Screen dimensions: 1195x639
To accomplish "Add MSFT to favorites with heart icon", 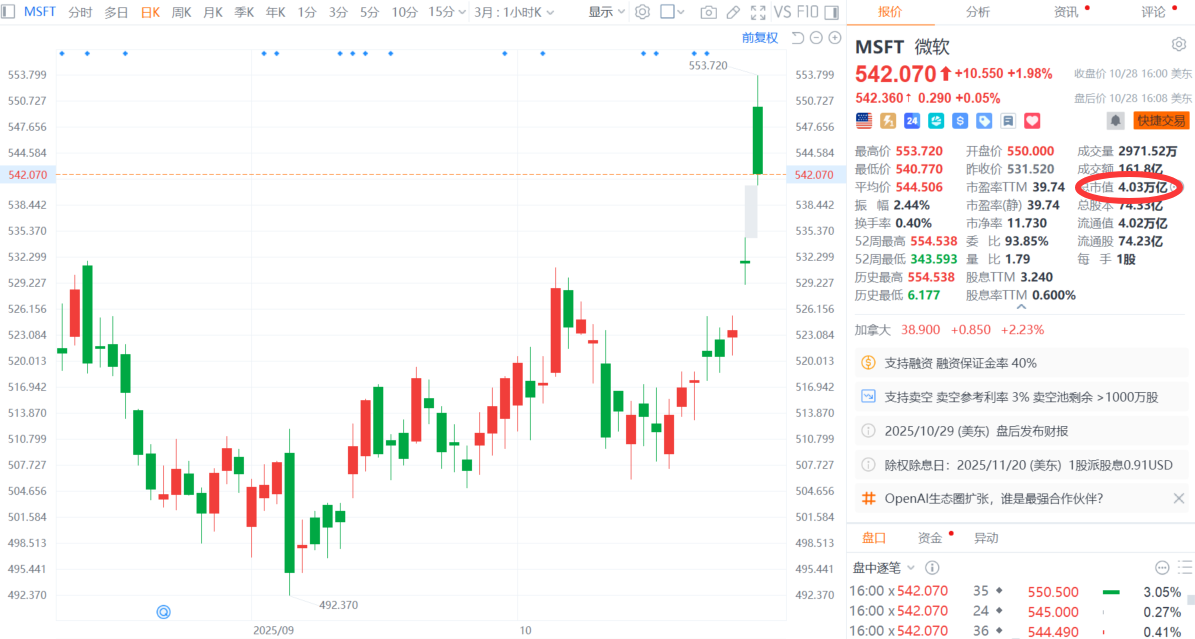I will click(1032, 120).
